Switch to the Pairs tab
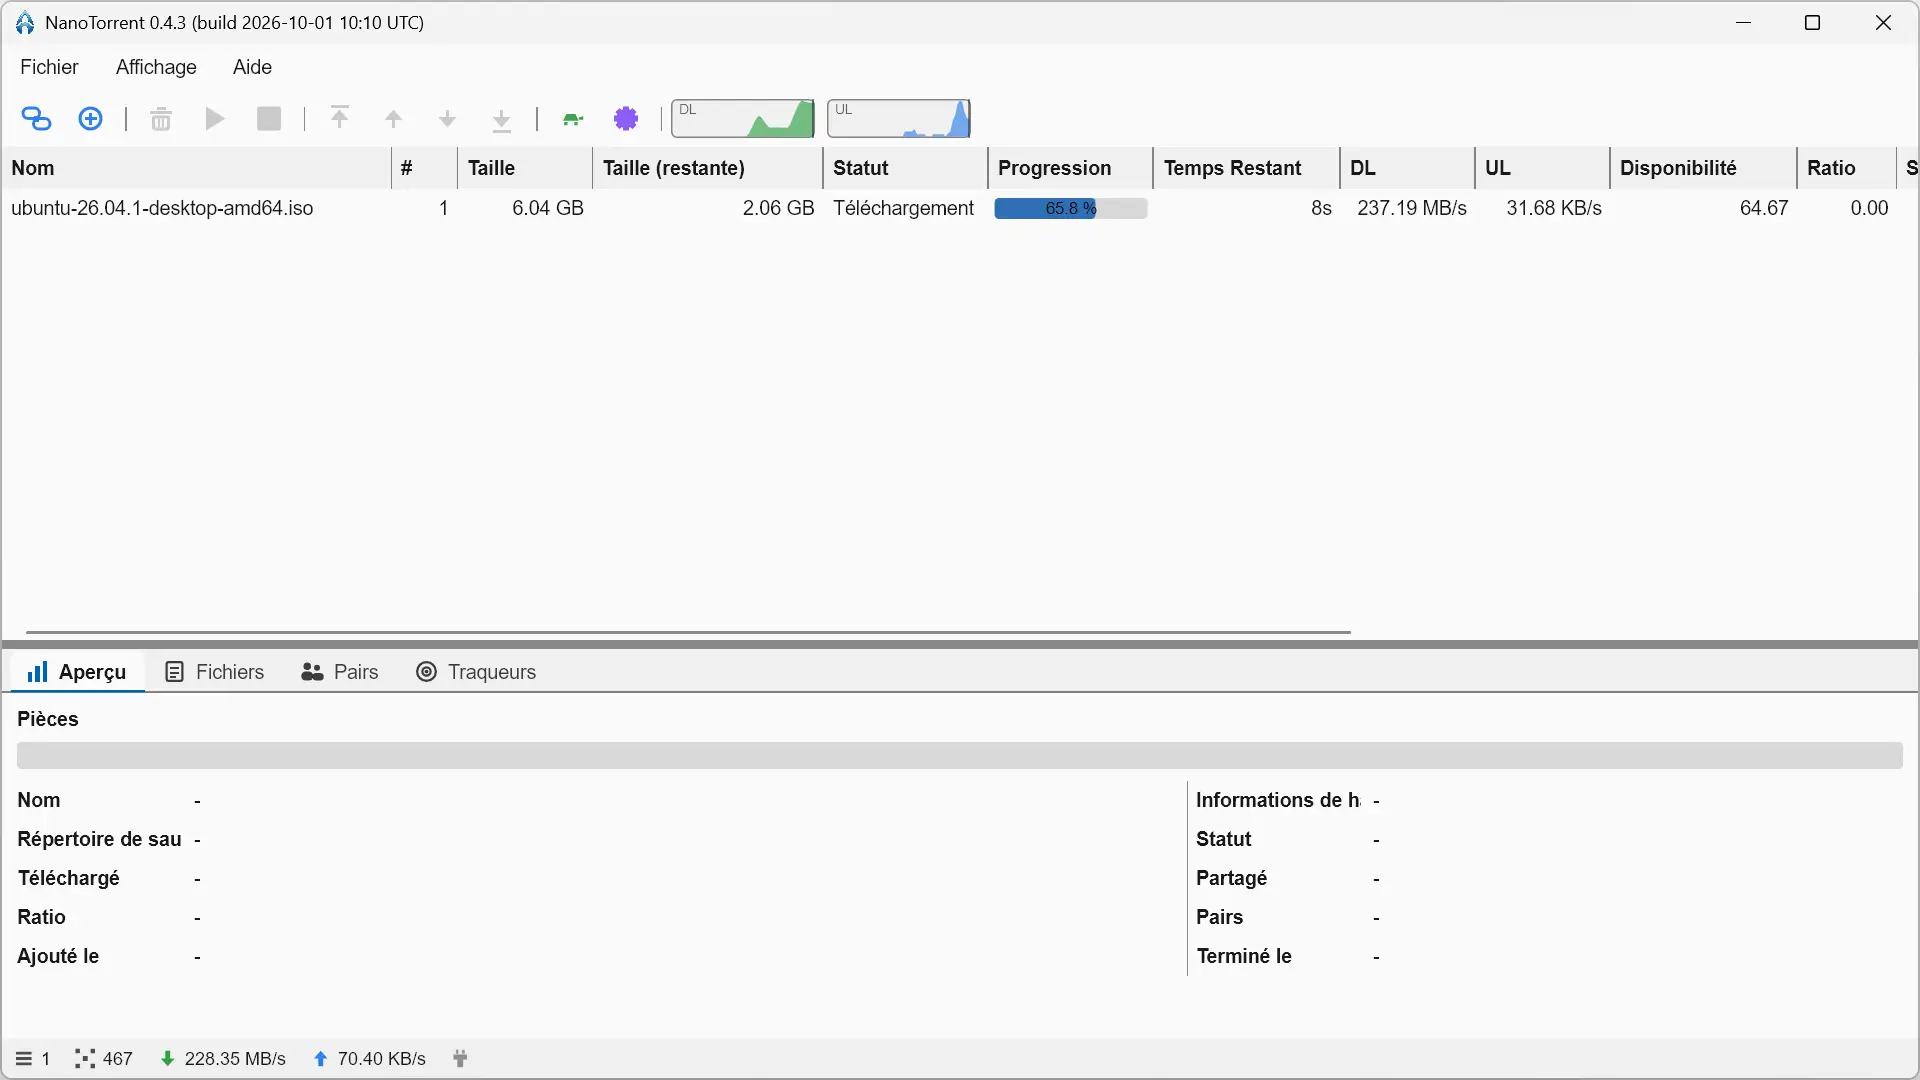Image resolution: width=1920 pixels, height=1080 pixels. (340, 672)
